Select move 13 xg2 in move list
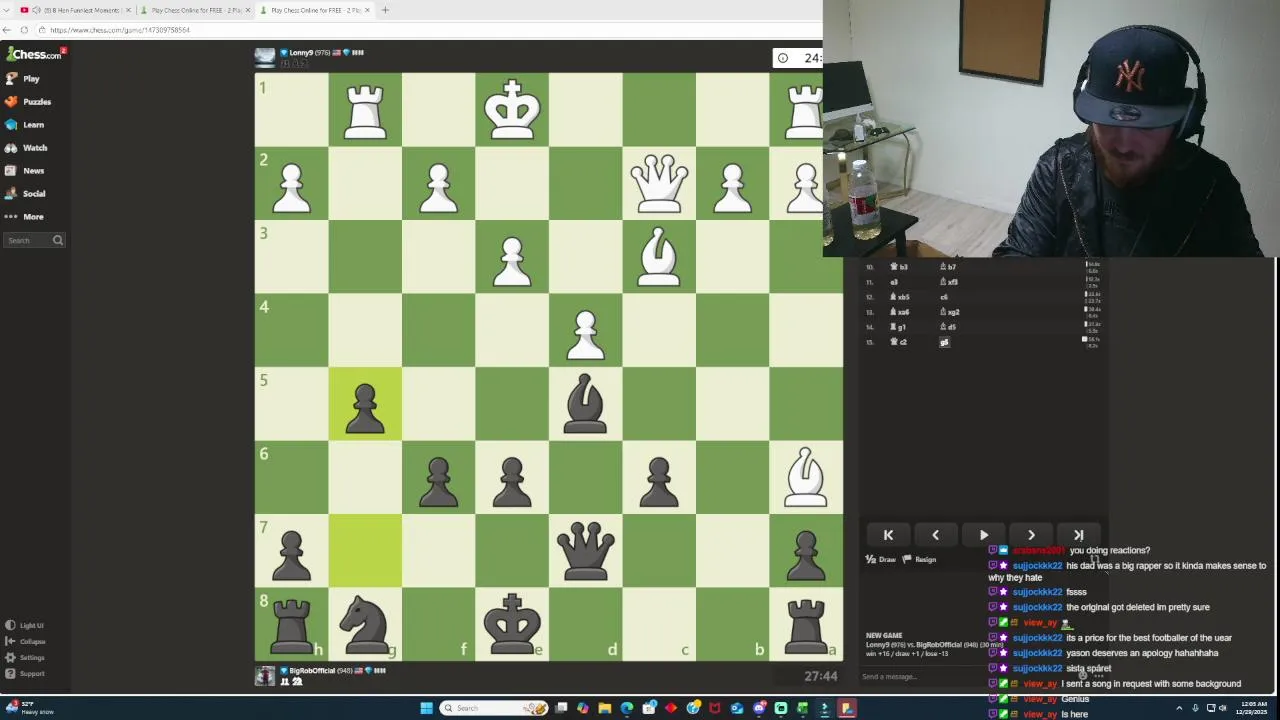This screenshot has height=720, width=1280. (950, 312)
